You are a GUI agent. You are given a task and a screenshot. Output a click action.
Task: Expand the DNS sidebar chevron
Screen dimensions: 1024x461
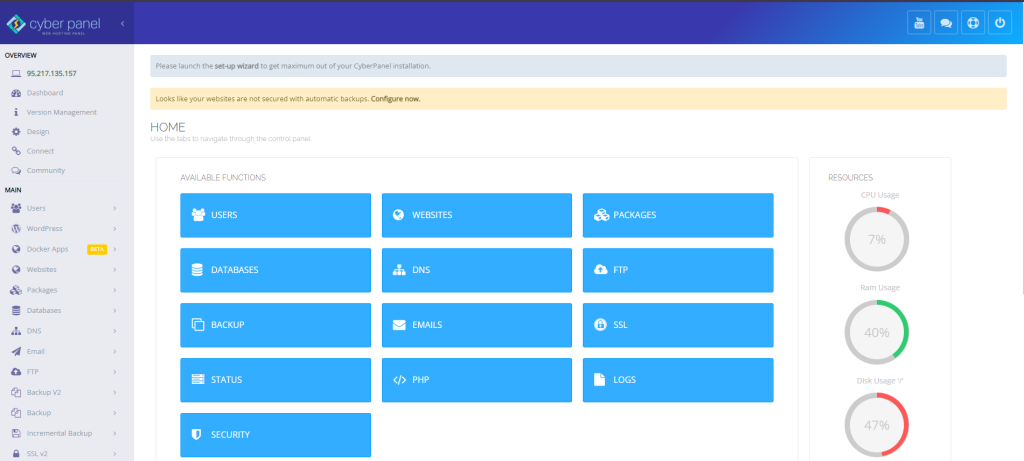[114, 331]
